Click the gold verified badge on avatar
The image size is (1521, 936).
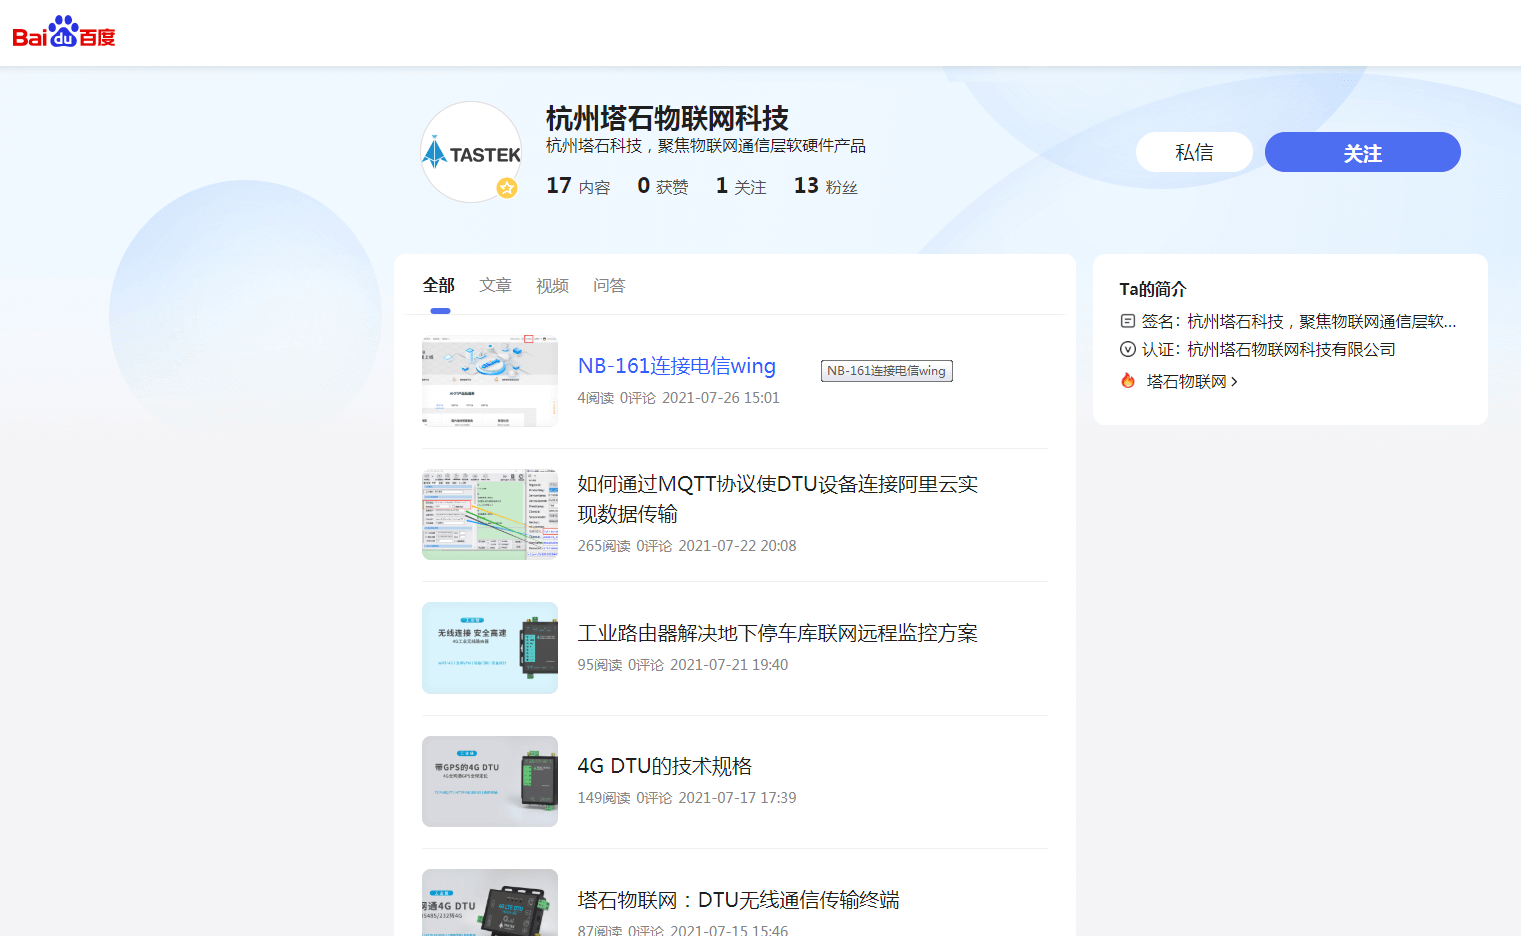pos(507,187)
